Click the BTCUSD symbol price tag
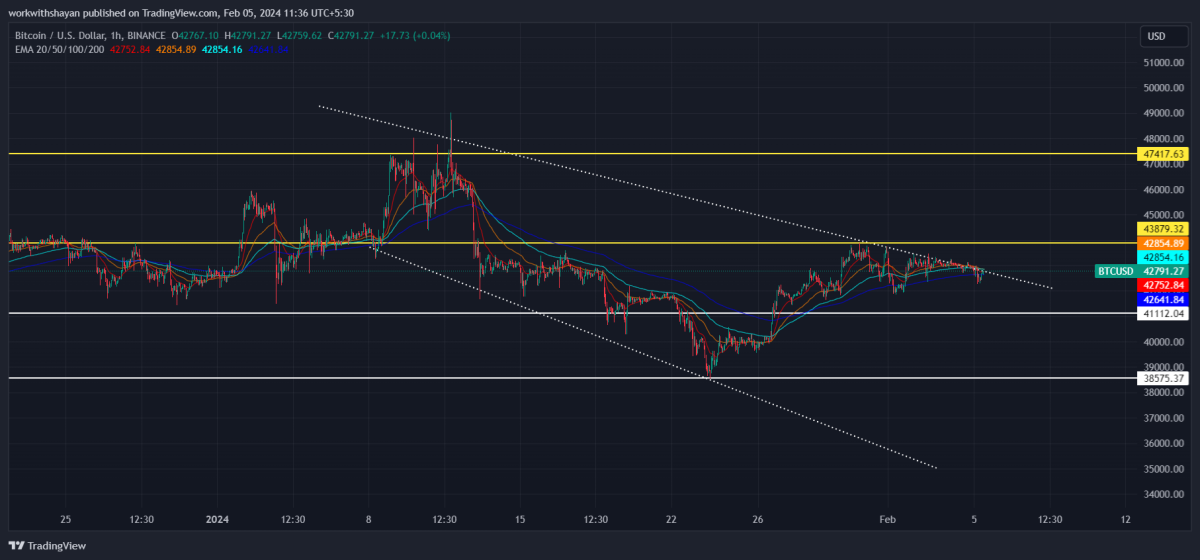Screen dimensions: 1200x560 1114,271
